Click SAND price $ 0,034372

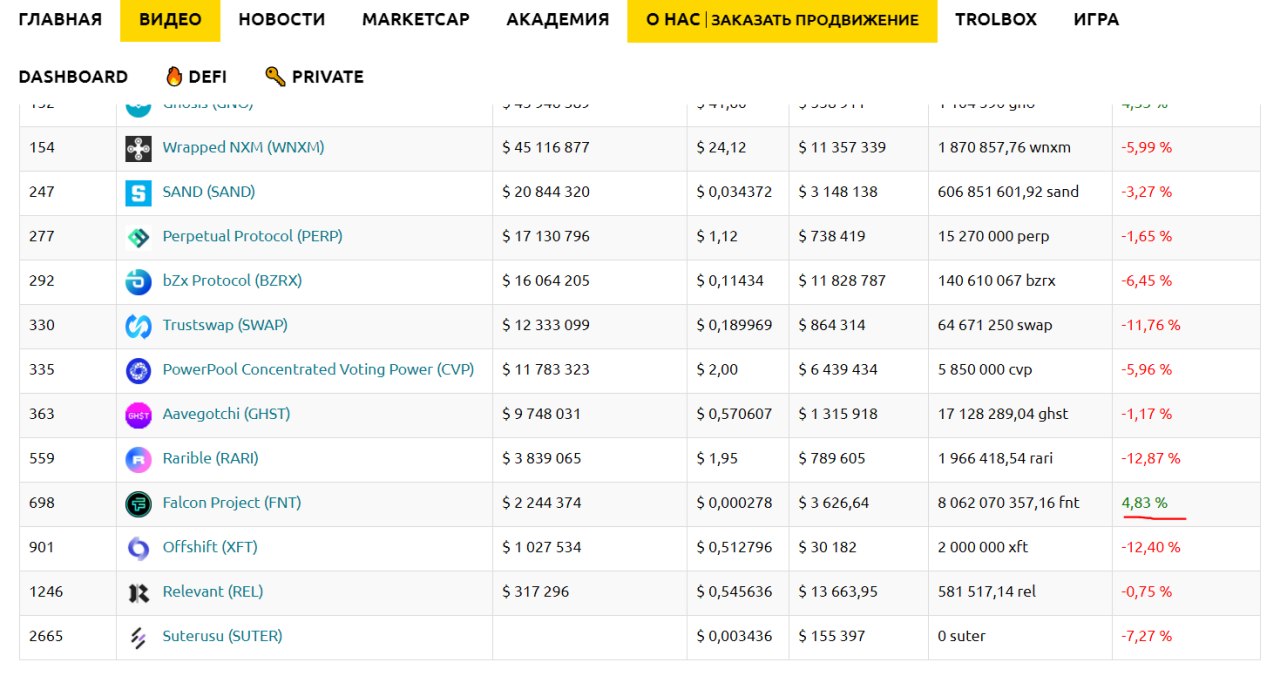[x=735, y=192]
